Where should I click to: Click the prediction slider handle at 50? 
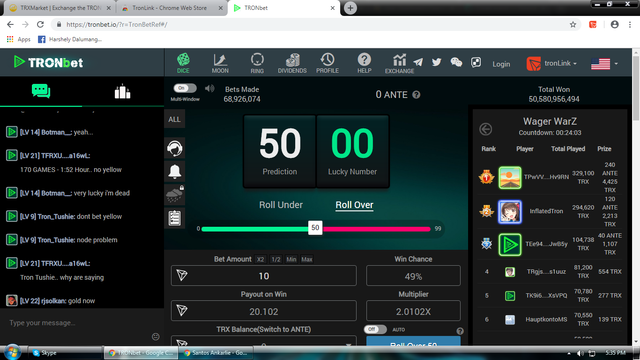click(x=315, y=228)
